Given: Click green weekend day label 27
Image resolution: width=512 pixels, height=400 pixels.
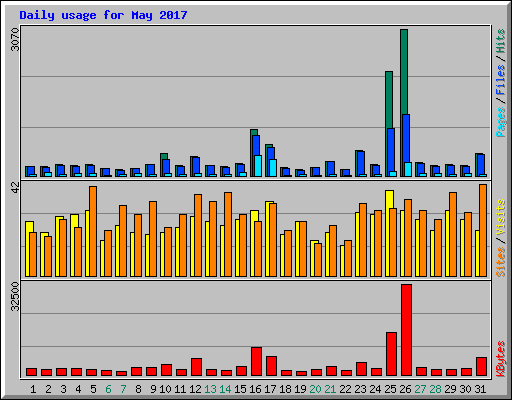Looking at the screenshot, I should pos(420,389).
